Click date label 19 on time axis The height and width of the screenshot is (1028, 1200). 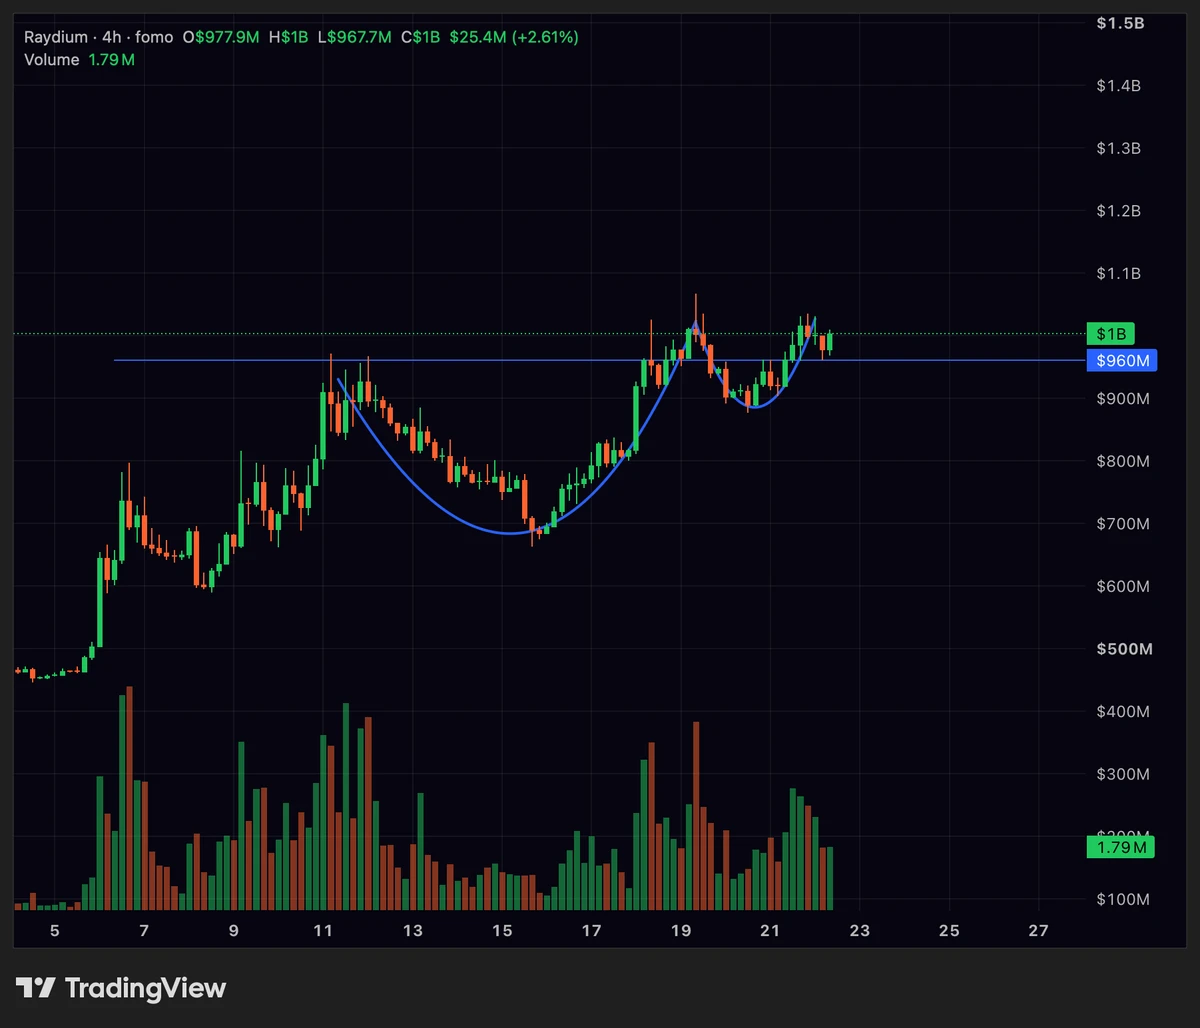pyautogui.click(x=681, y=931)
